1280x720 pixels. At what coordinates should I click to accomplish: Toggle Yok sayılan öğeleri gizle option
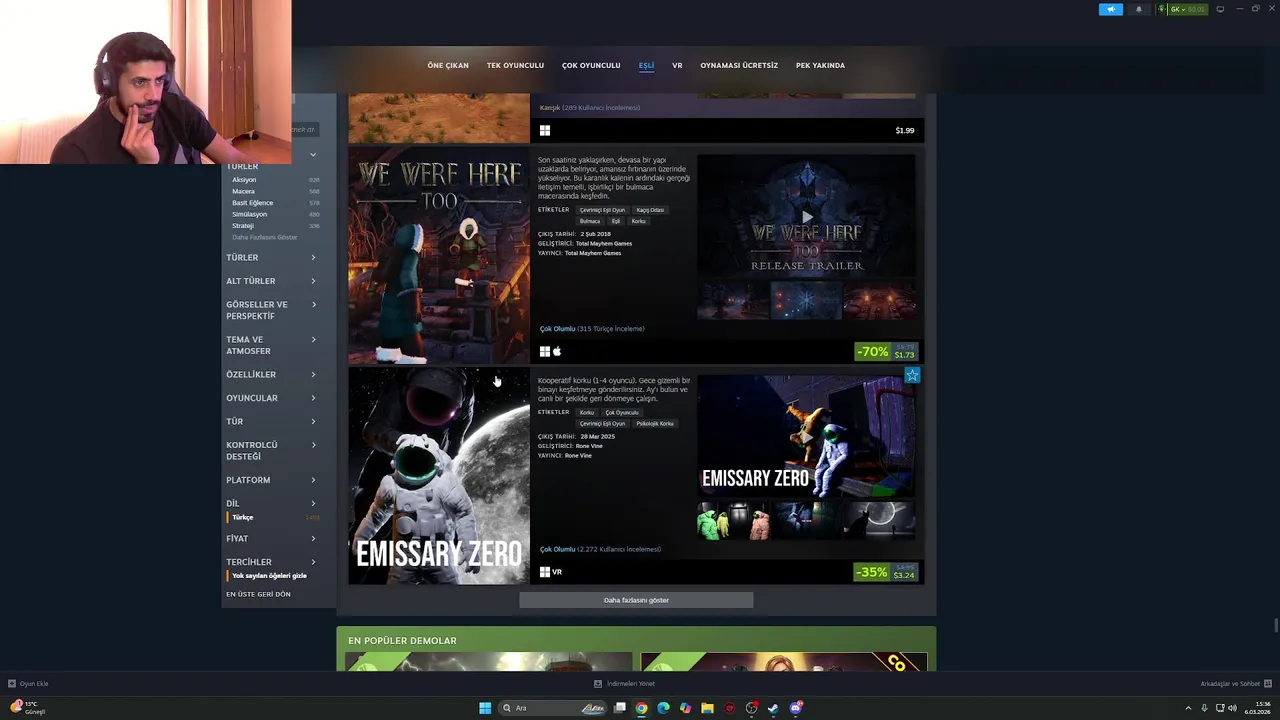[269, 576]
